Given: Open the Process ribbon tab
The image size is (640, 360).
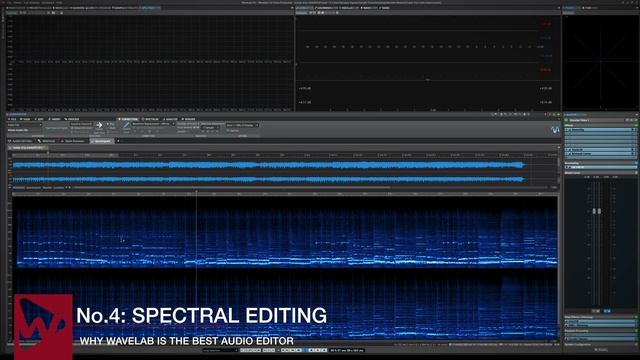Looking at the screenshot, I should tap(72, 119).
